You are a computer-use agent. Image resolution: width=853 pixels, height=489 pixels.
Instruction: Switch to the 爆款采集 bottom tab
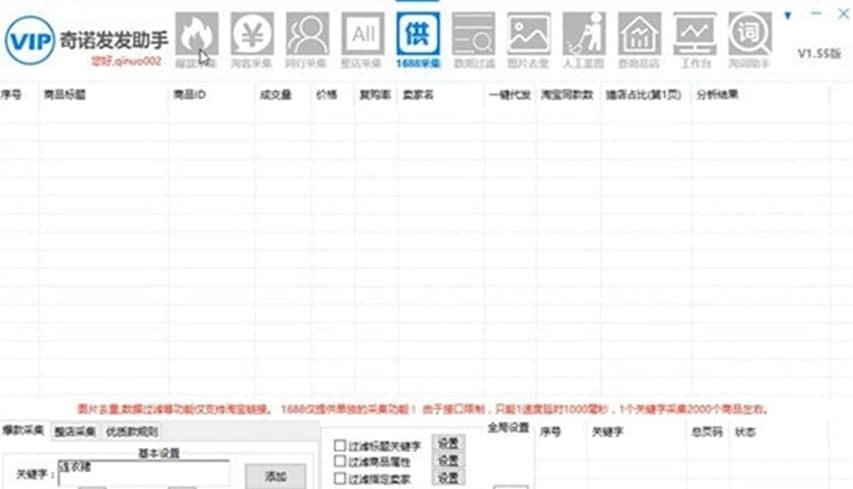[23, 430]
